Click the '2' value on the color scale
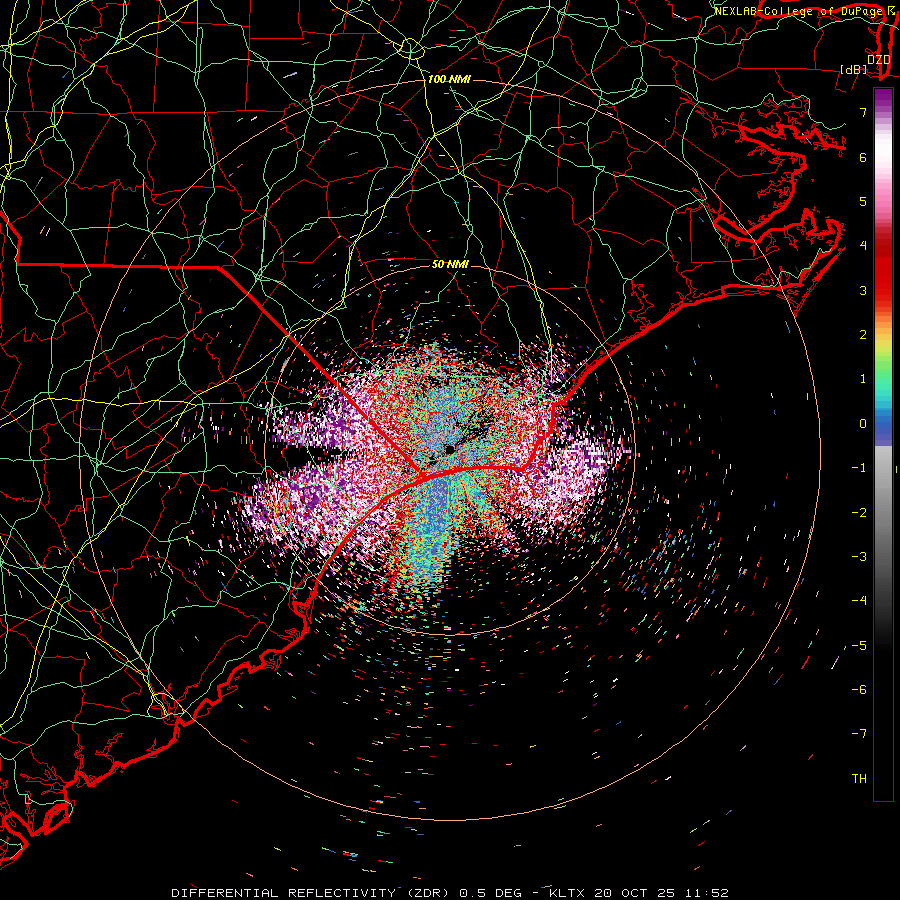Viewport: 900px width, 900px height. pyautogui.click(x=863, y=335)
